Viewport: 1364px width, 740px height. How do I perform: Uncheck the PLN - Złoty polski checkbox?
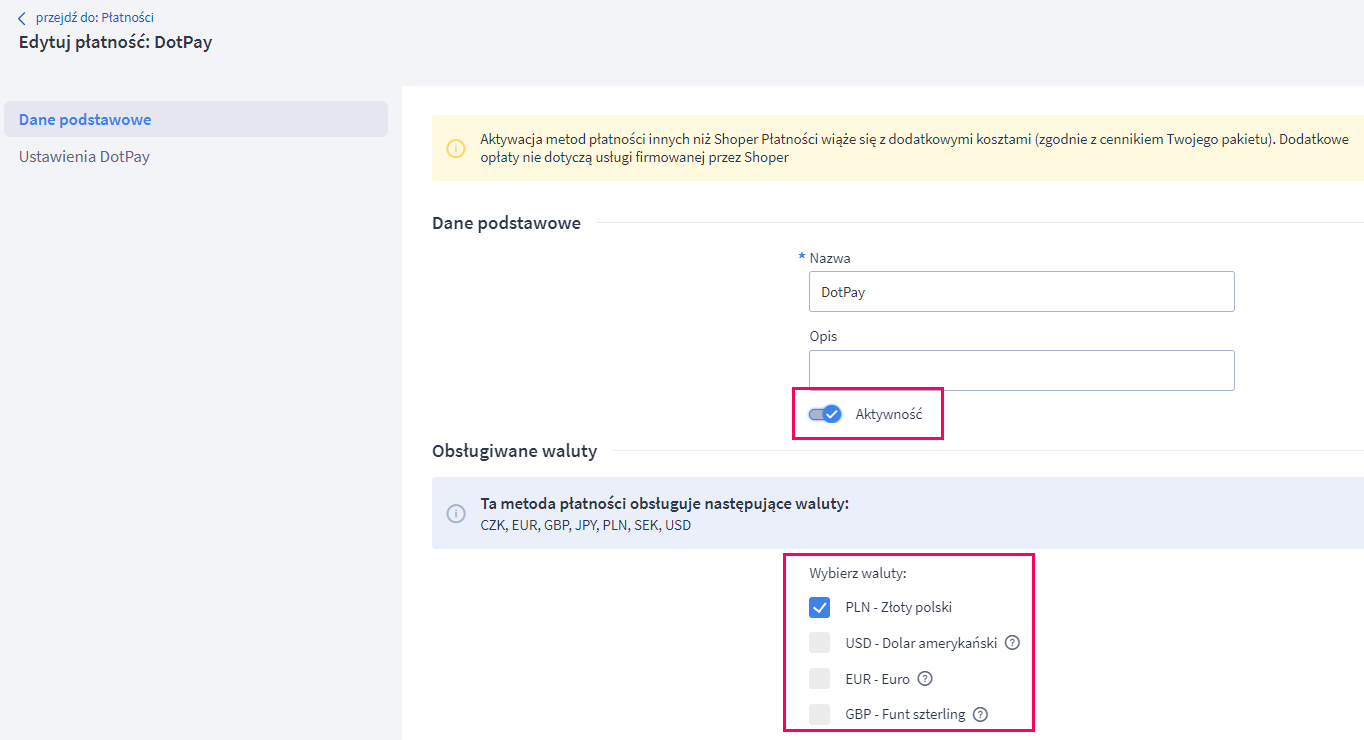point(820,607)
